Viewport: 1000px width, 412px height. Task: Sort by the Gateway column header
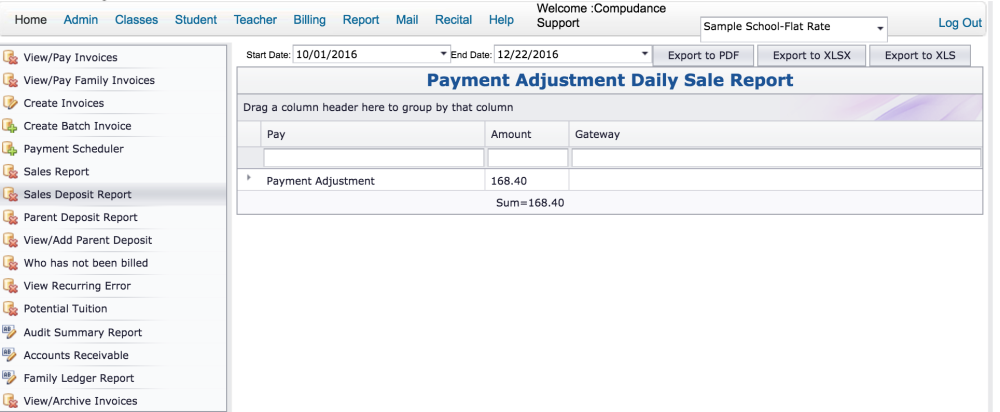(776, 135)
